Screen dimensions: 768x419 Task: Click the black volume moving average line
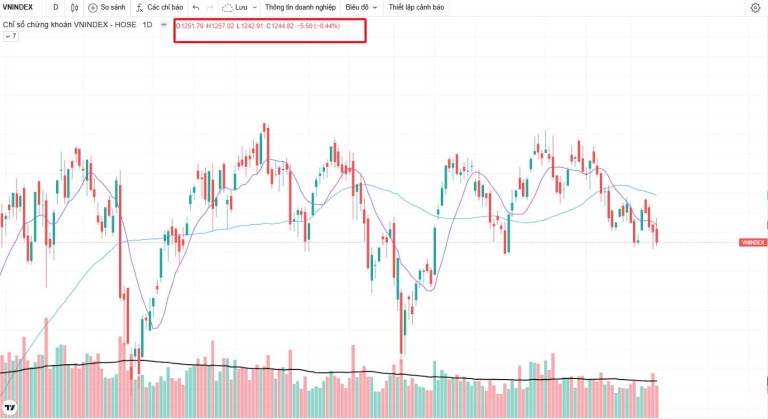tap(294, 370)
